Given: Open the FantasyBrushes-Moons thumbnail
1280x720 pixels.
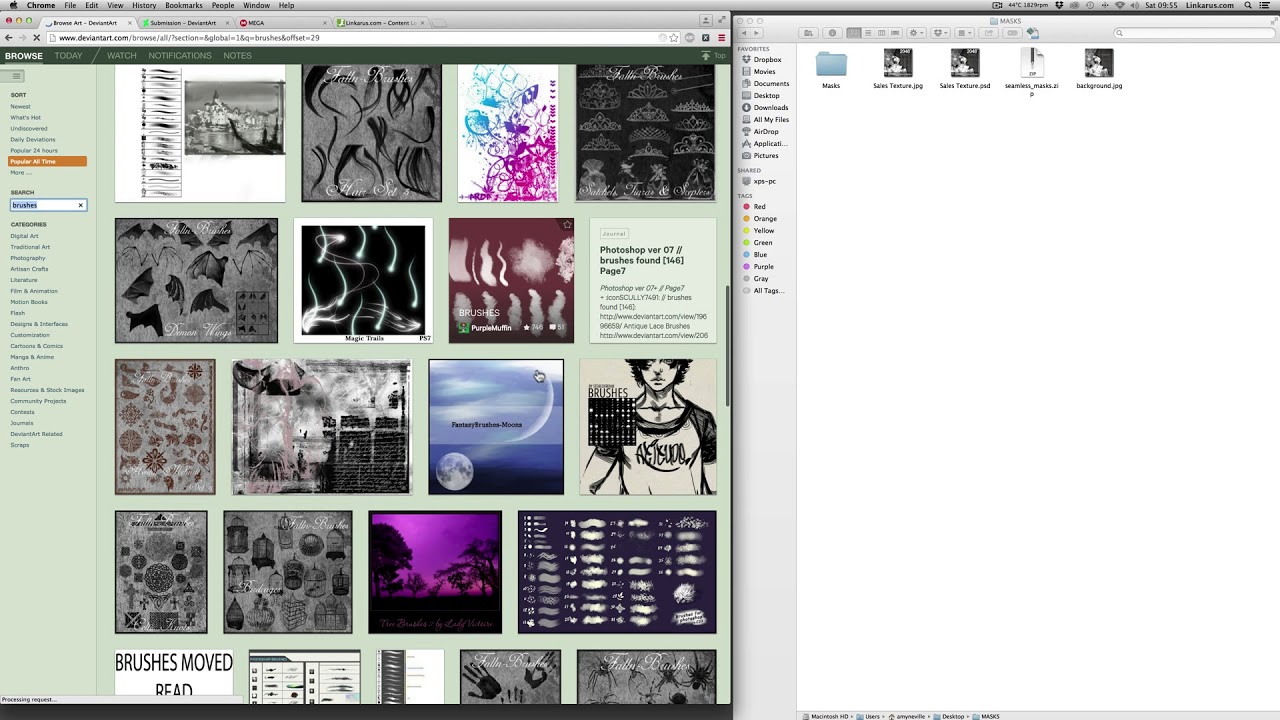Looking at the screenshot, I should pyautogui.click(x=496, y=427).
